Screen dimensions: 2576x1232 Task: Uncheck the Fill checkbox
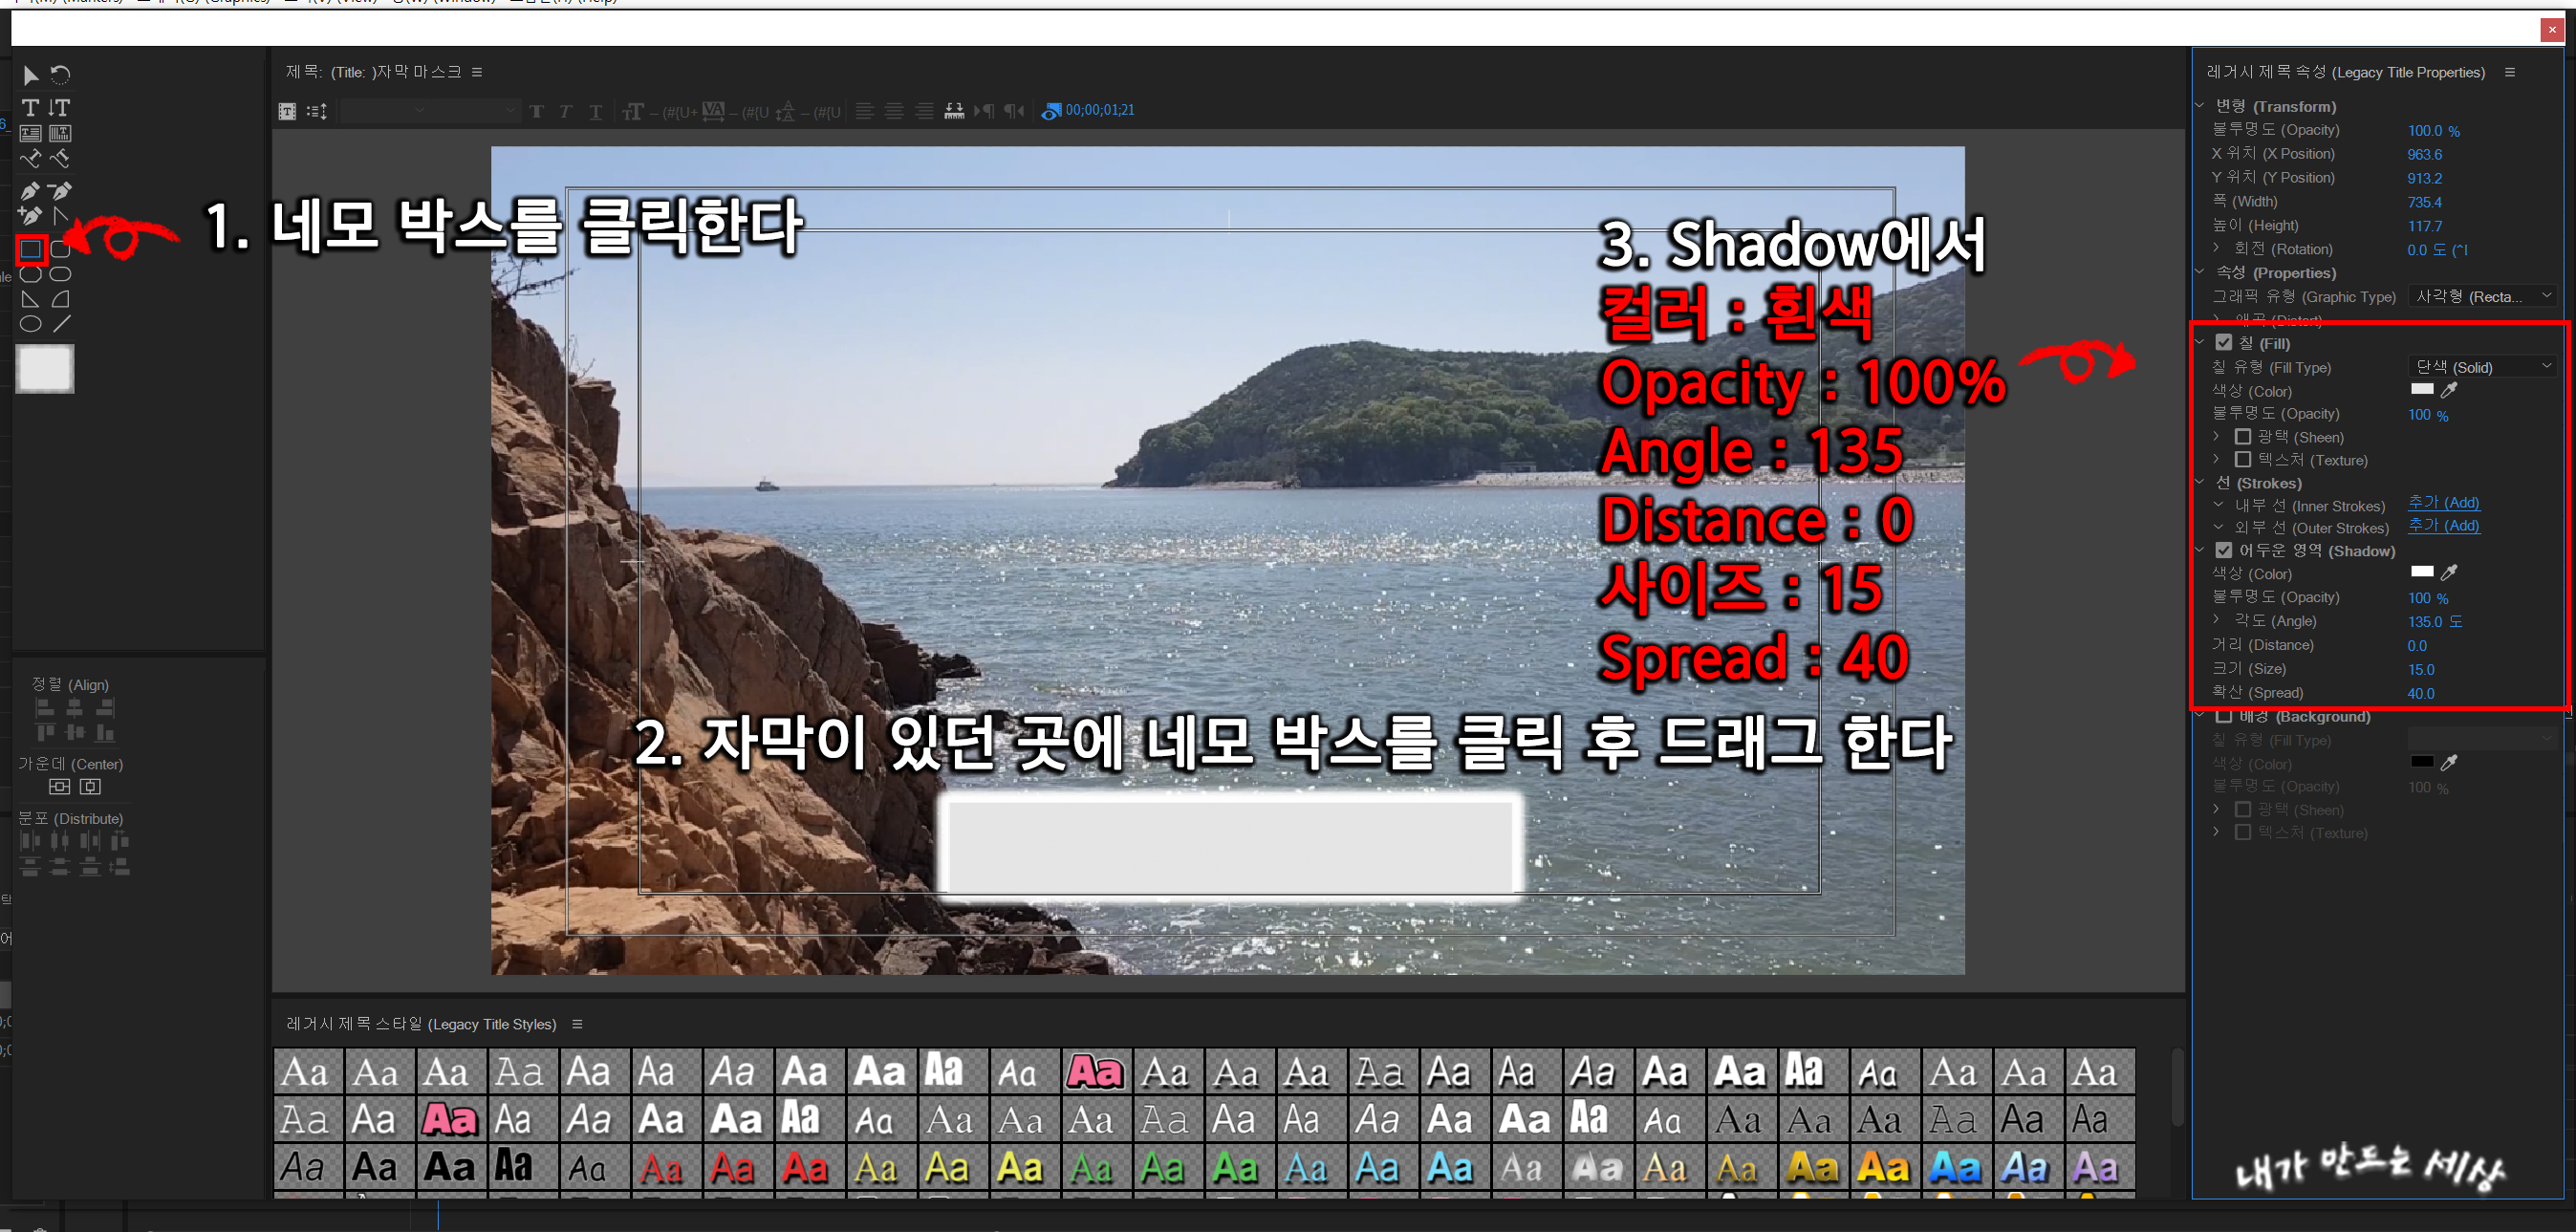tap(2224, 343)
